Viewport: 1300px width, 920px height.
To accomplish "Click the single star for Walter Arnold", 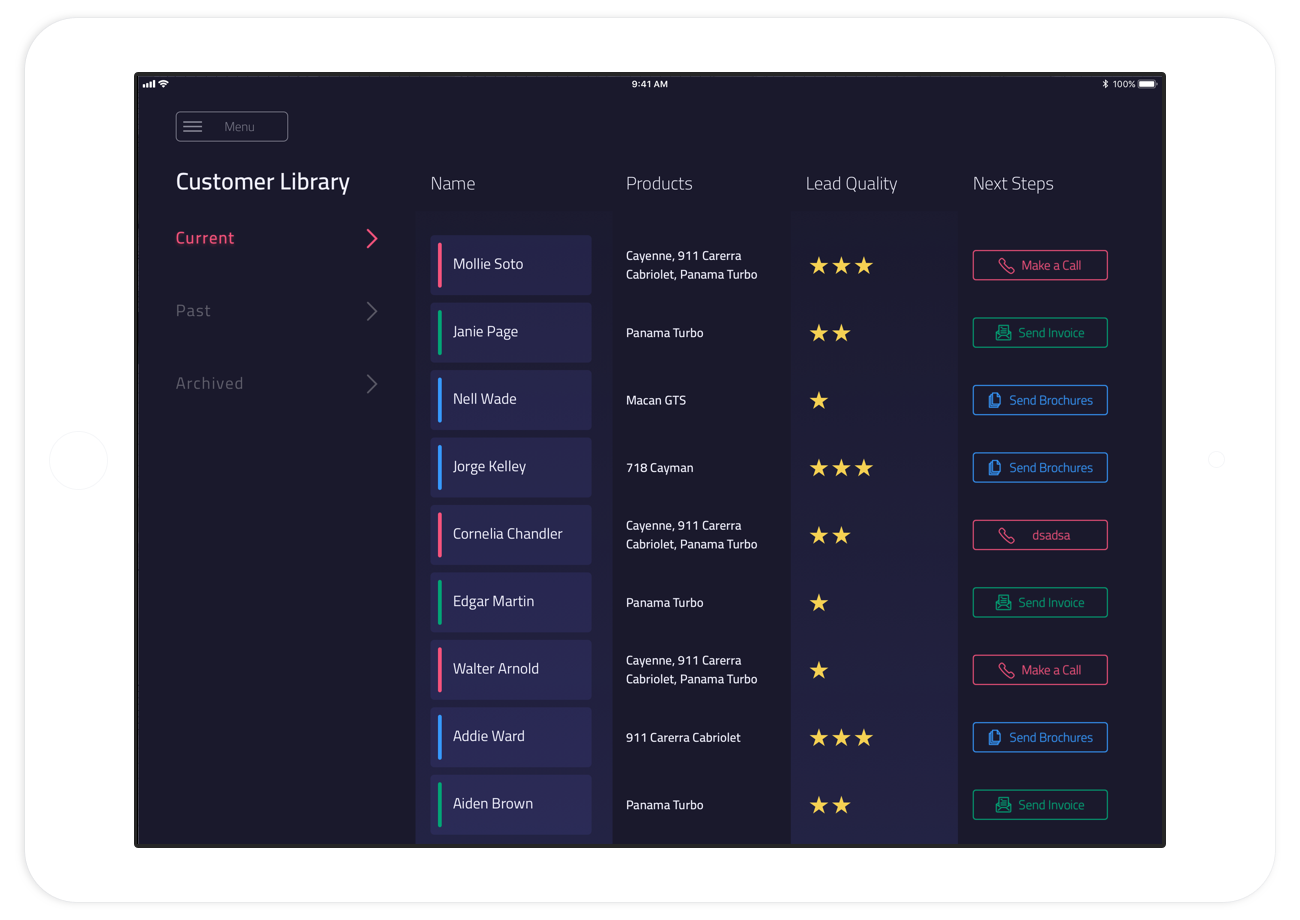I will pyautogui.click(x=819, y=670).
